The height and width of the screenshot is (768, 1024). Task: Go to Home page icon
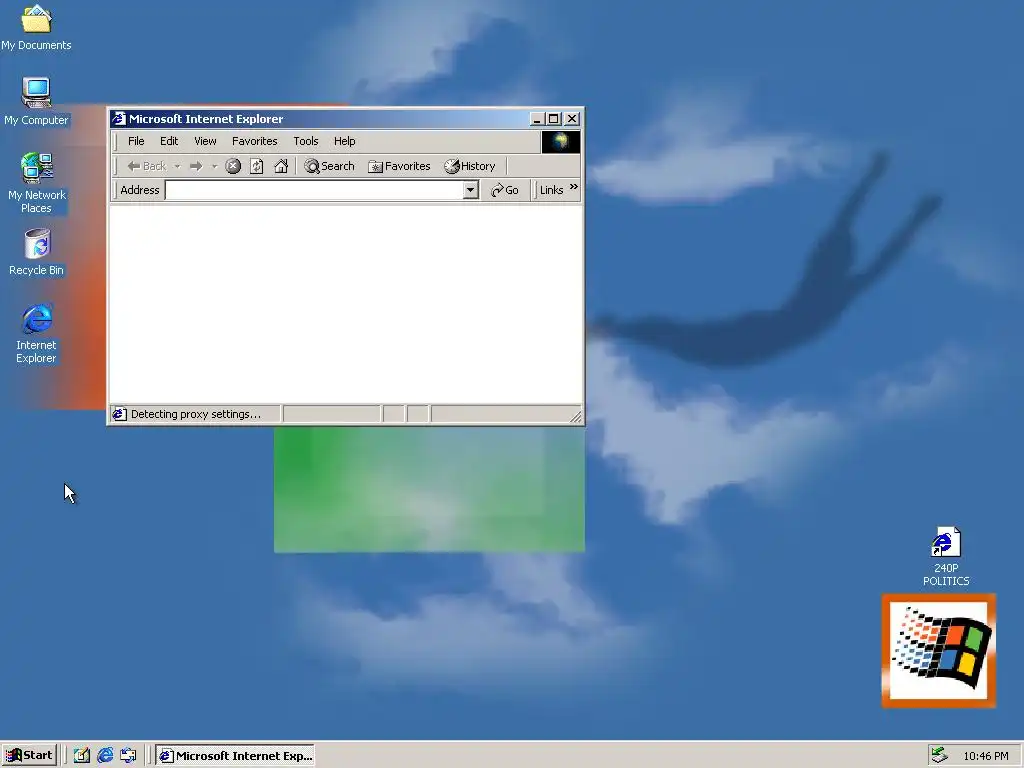pyautogui.click(x=281, y=166)
